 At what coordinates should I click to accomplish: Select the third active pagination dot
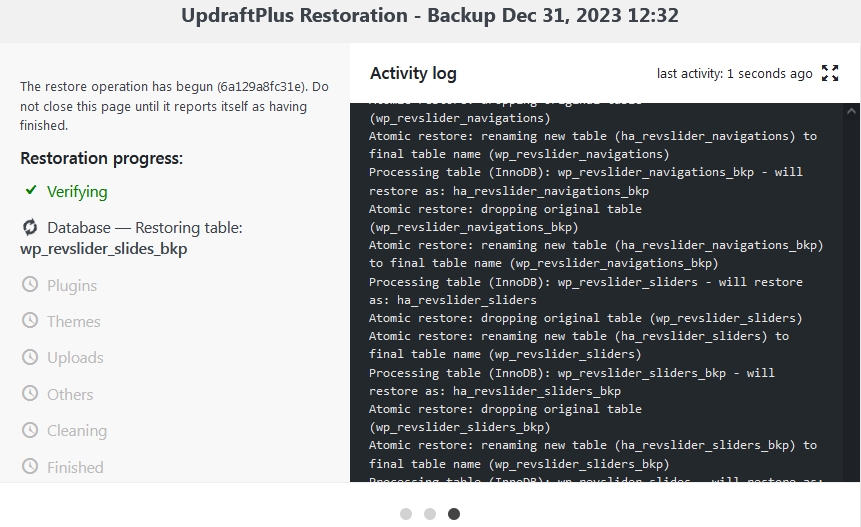(x=454, y=514)
